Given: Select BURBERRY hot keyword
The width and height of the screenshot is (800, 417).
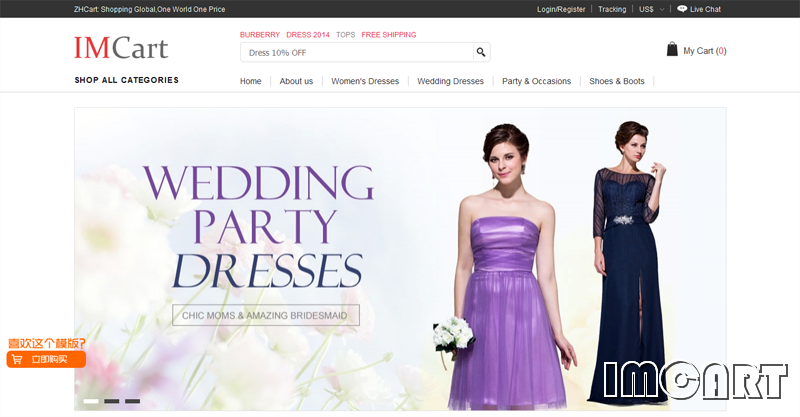Looking at the screenshot, I should coord(260,35).
